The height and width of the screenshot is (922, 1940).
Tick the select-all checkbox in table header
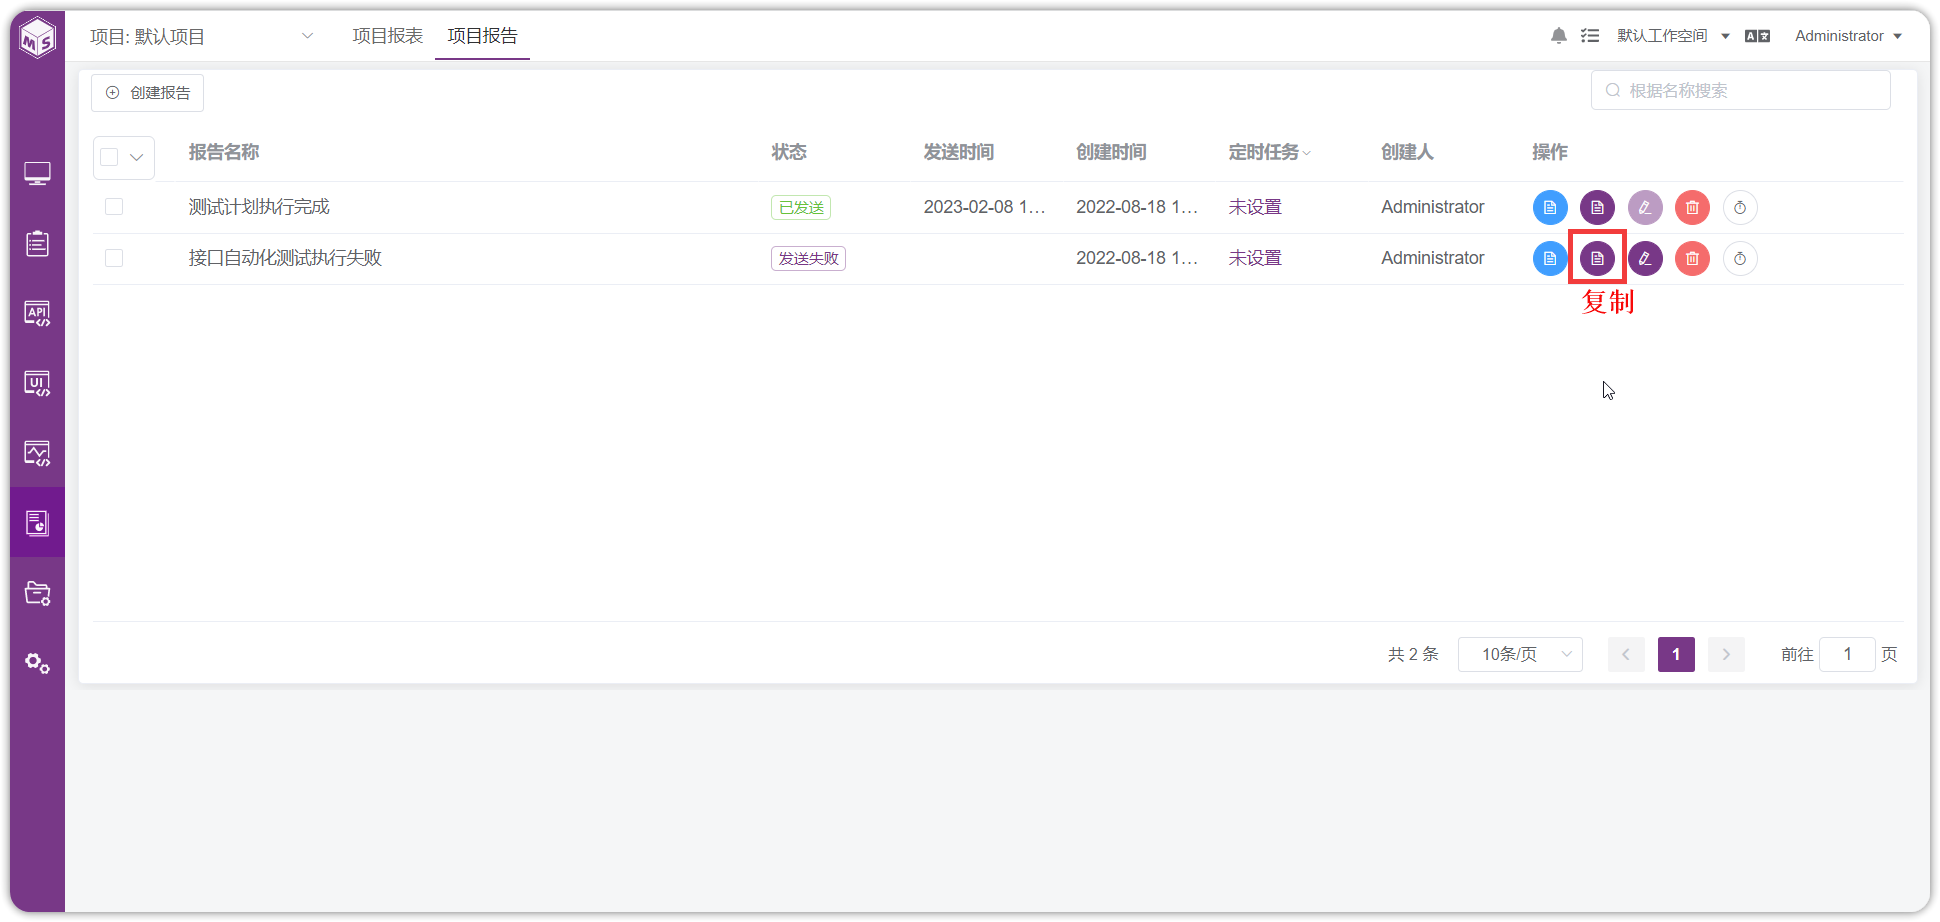(110, 157)
